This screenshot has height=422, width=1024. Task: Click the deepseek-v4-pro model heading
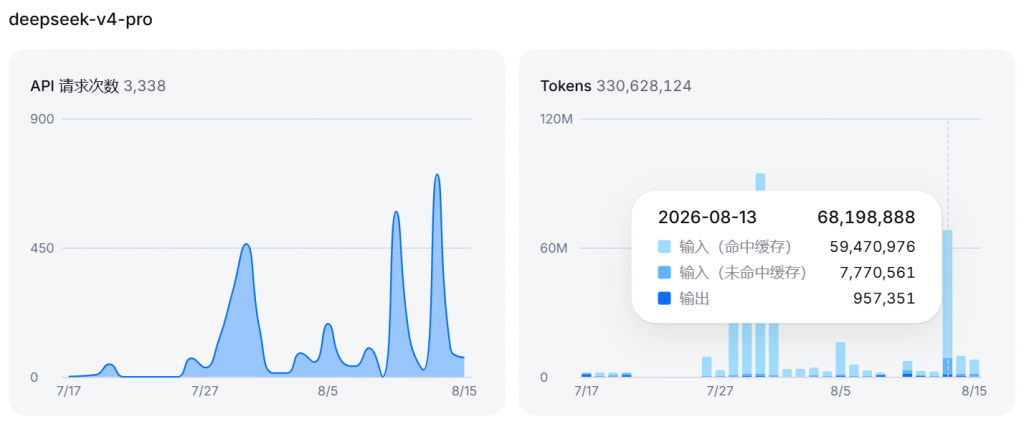80,20
